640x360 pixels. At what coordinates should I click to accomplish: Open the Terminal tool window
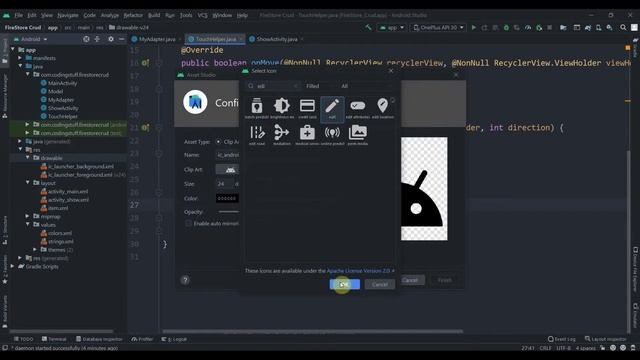[x=54, y=339]
